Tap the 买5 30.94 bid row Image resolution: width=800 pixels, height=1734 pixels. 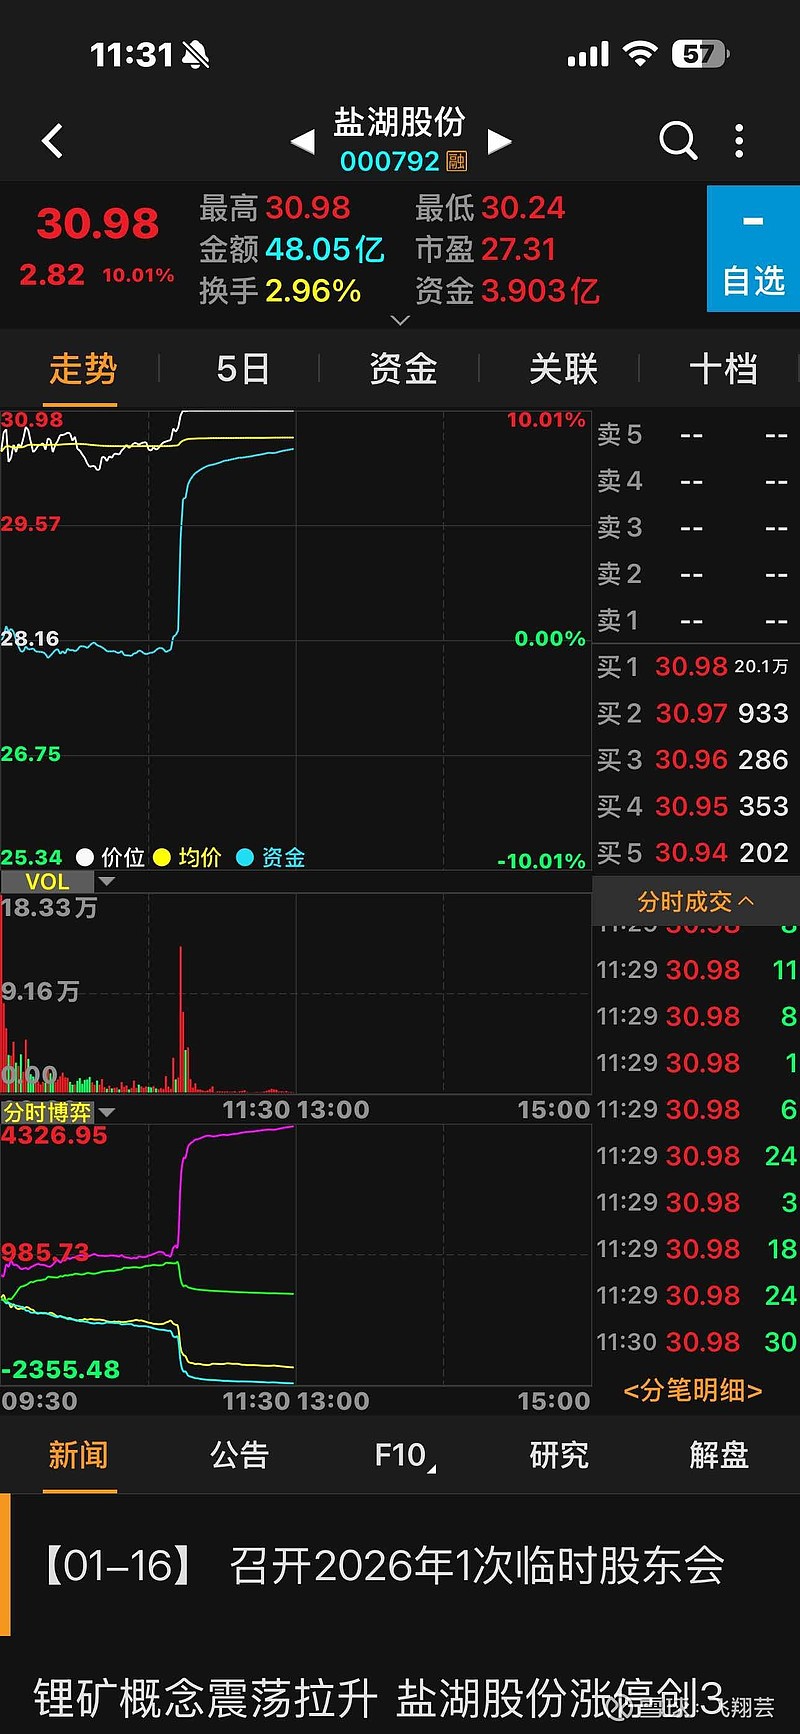pyautogui.click(x=696, y=852)
